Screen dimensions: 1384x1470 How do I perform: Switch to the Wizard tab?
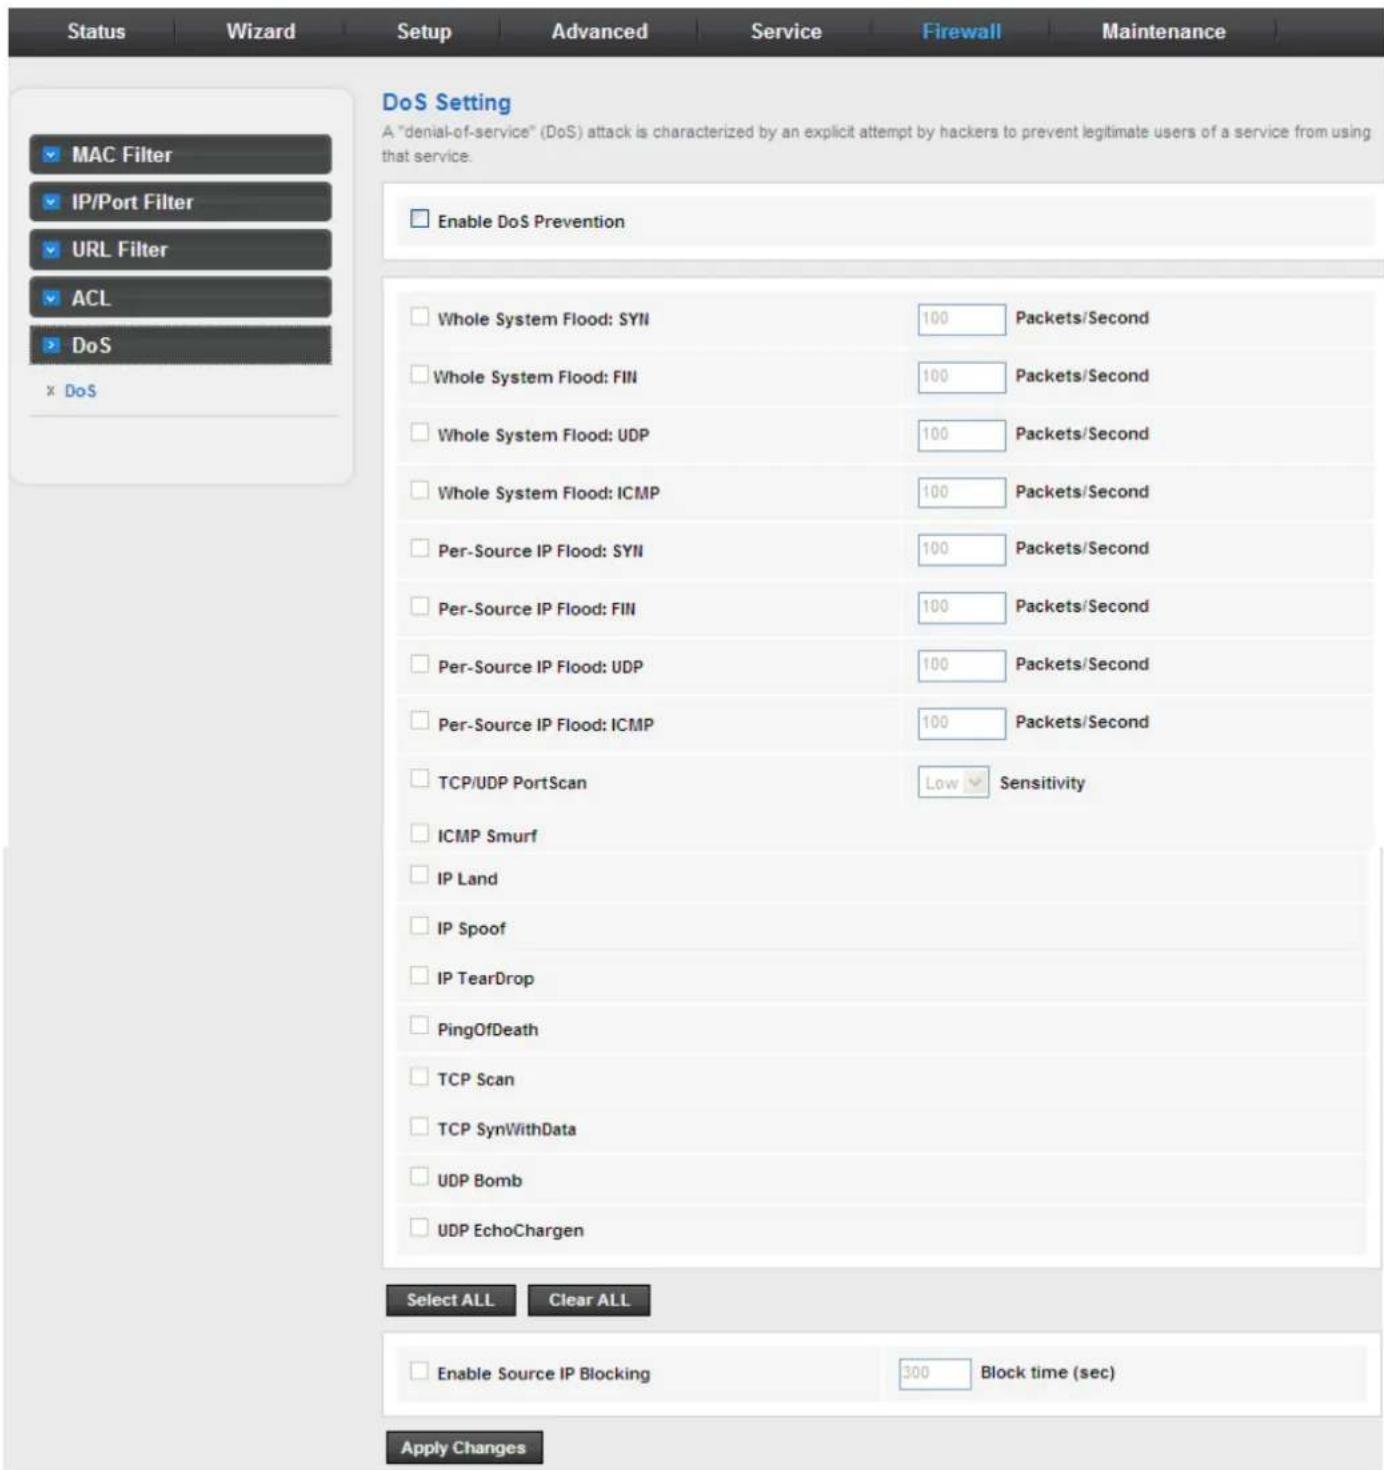tap(261, 31)
